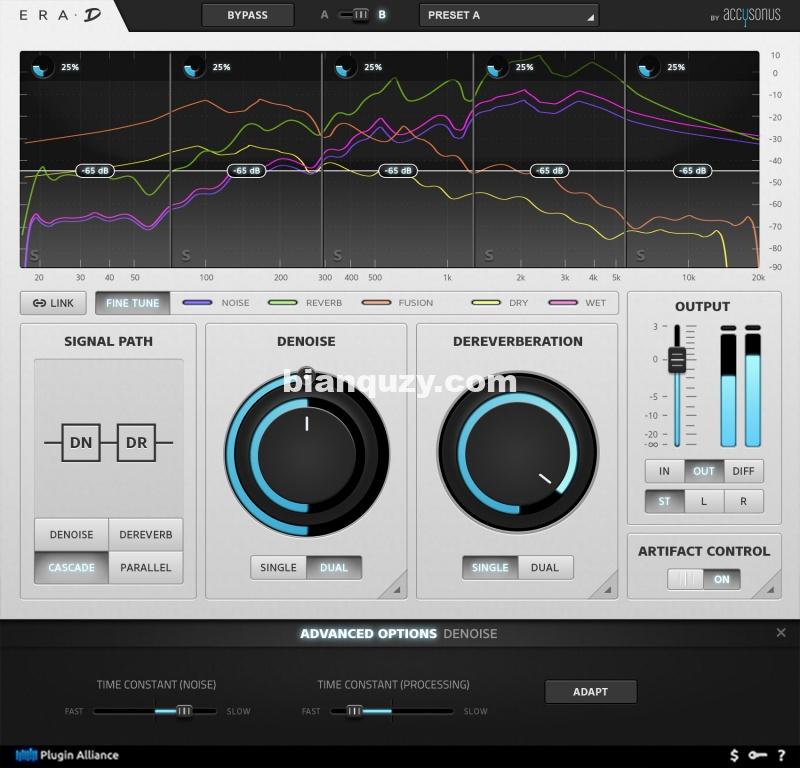Solo the second band with its S icon
This screenshot has width=800, height=768.
click(x=186, y=255)
